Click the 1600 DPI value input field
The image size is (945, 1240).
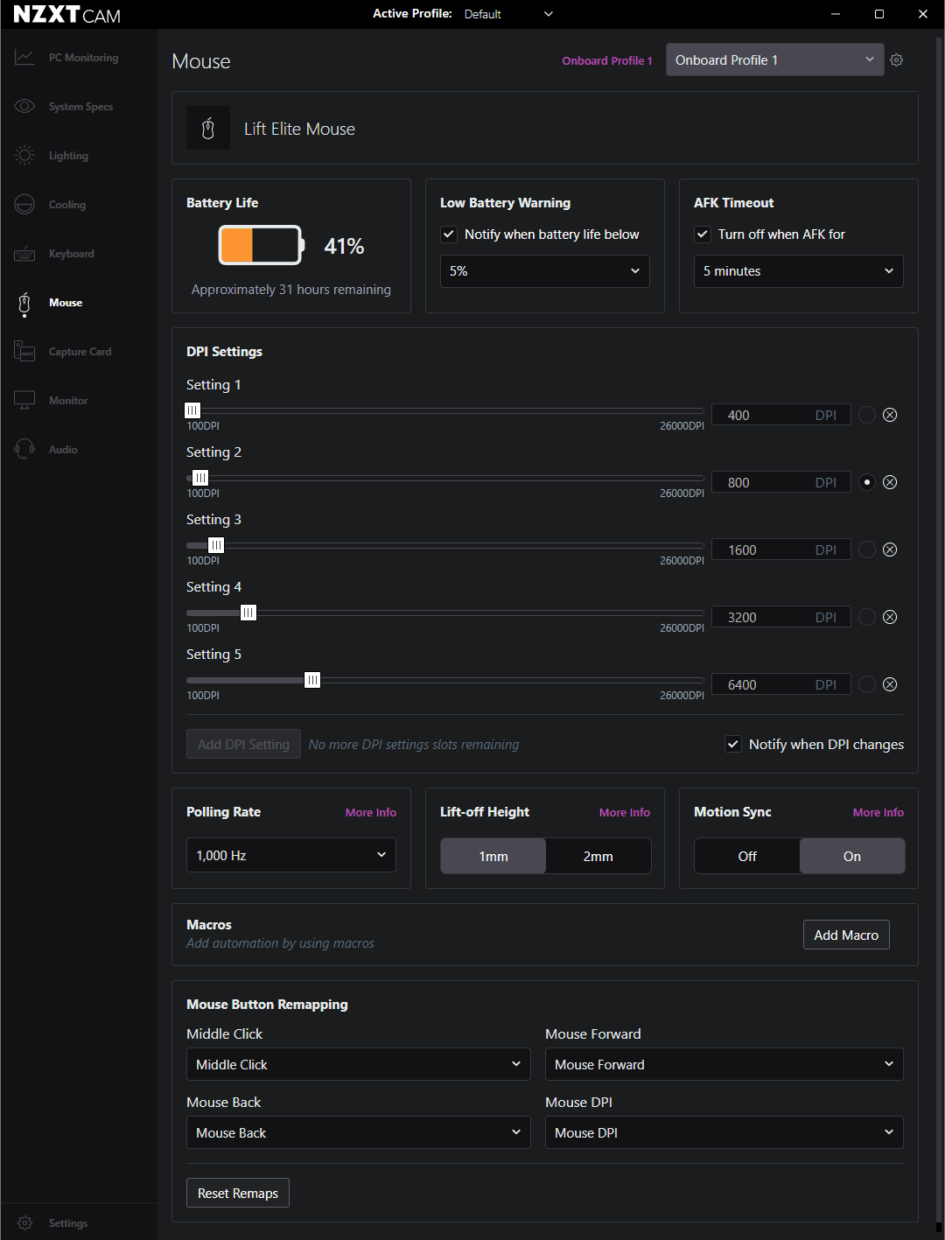pos(781,550)
